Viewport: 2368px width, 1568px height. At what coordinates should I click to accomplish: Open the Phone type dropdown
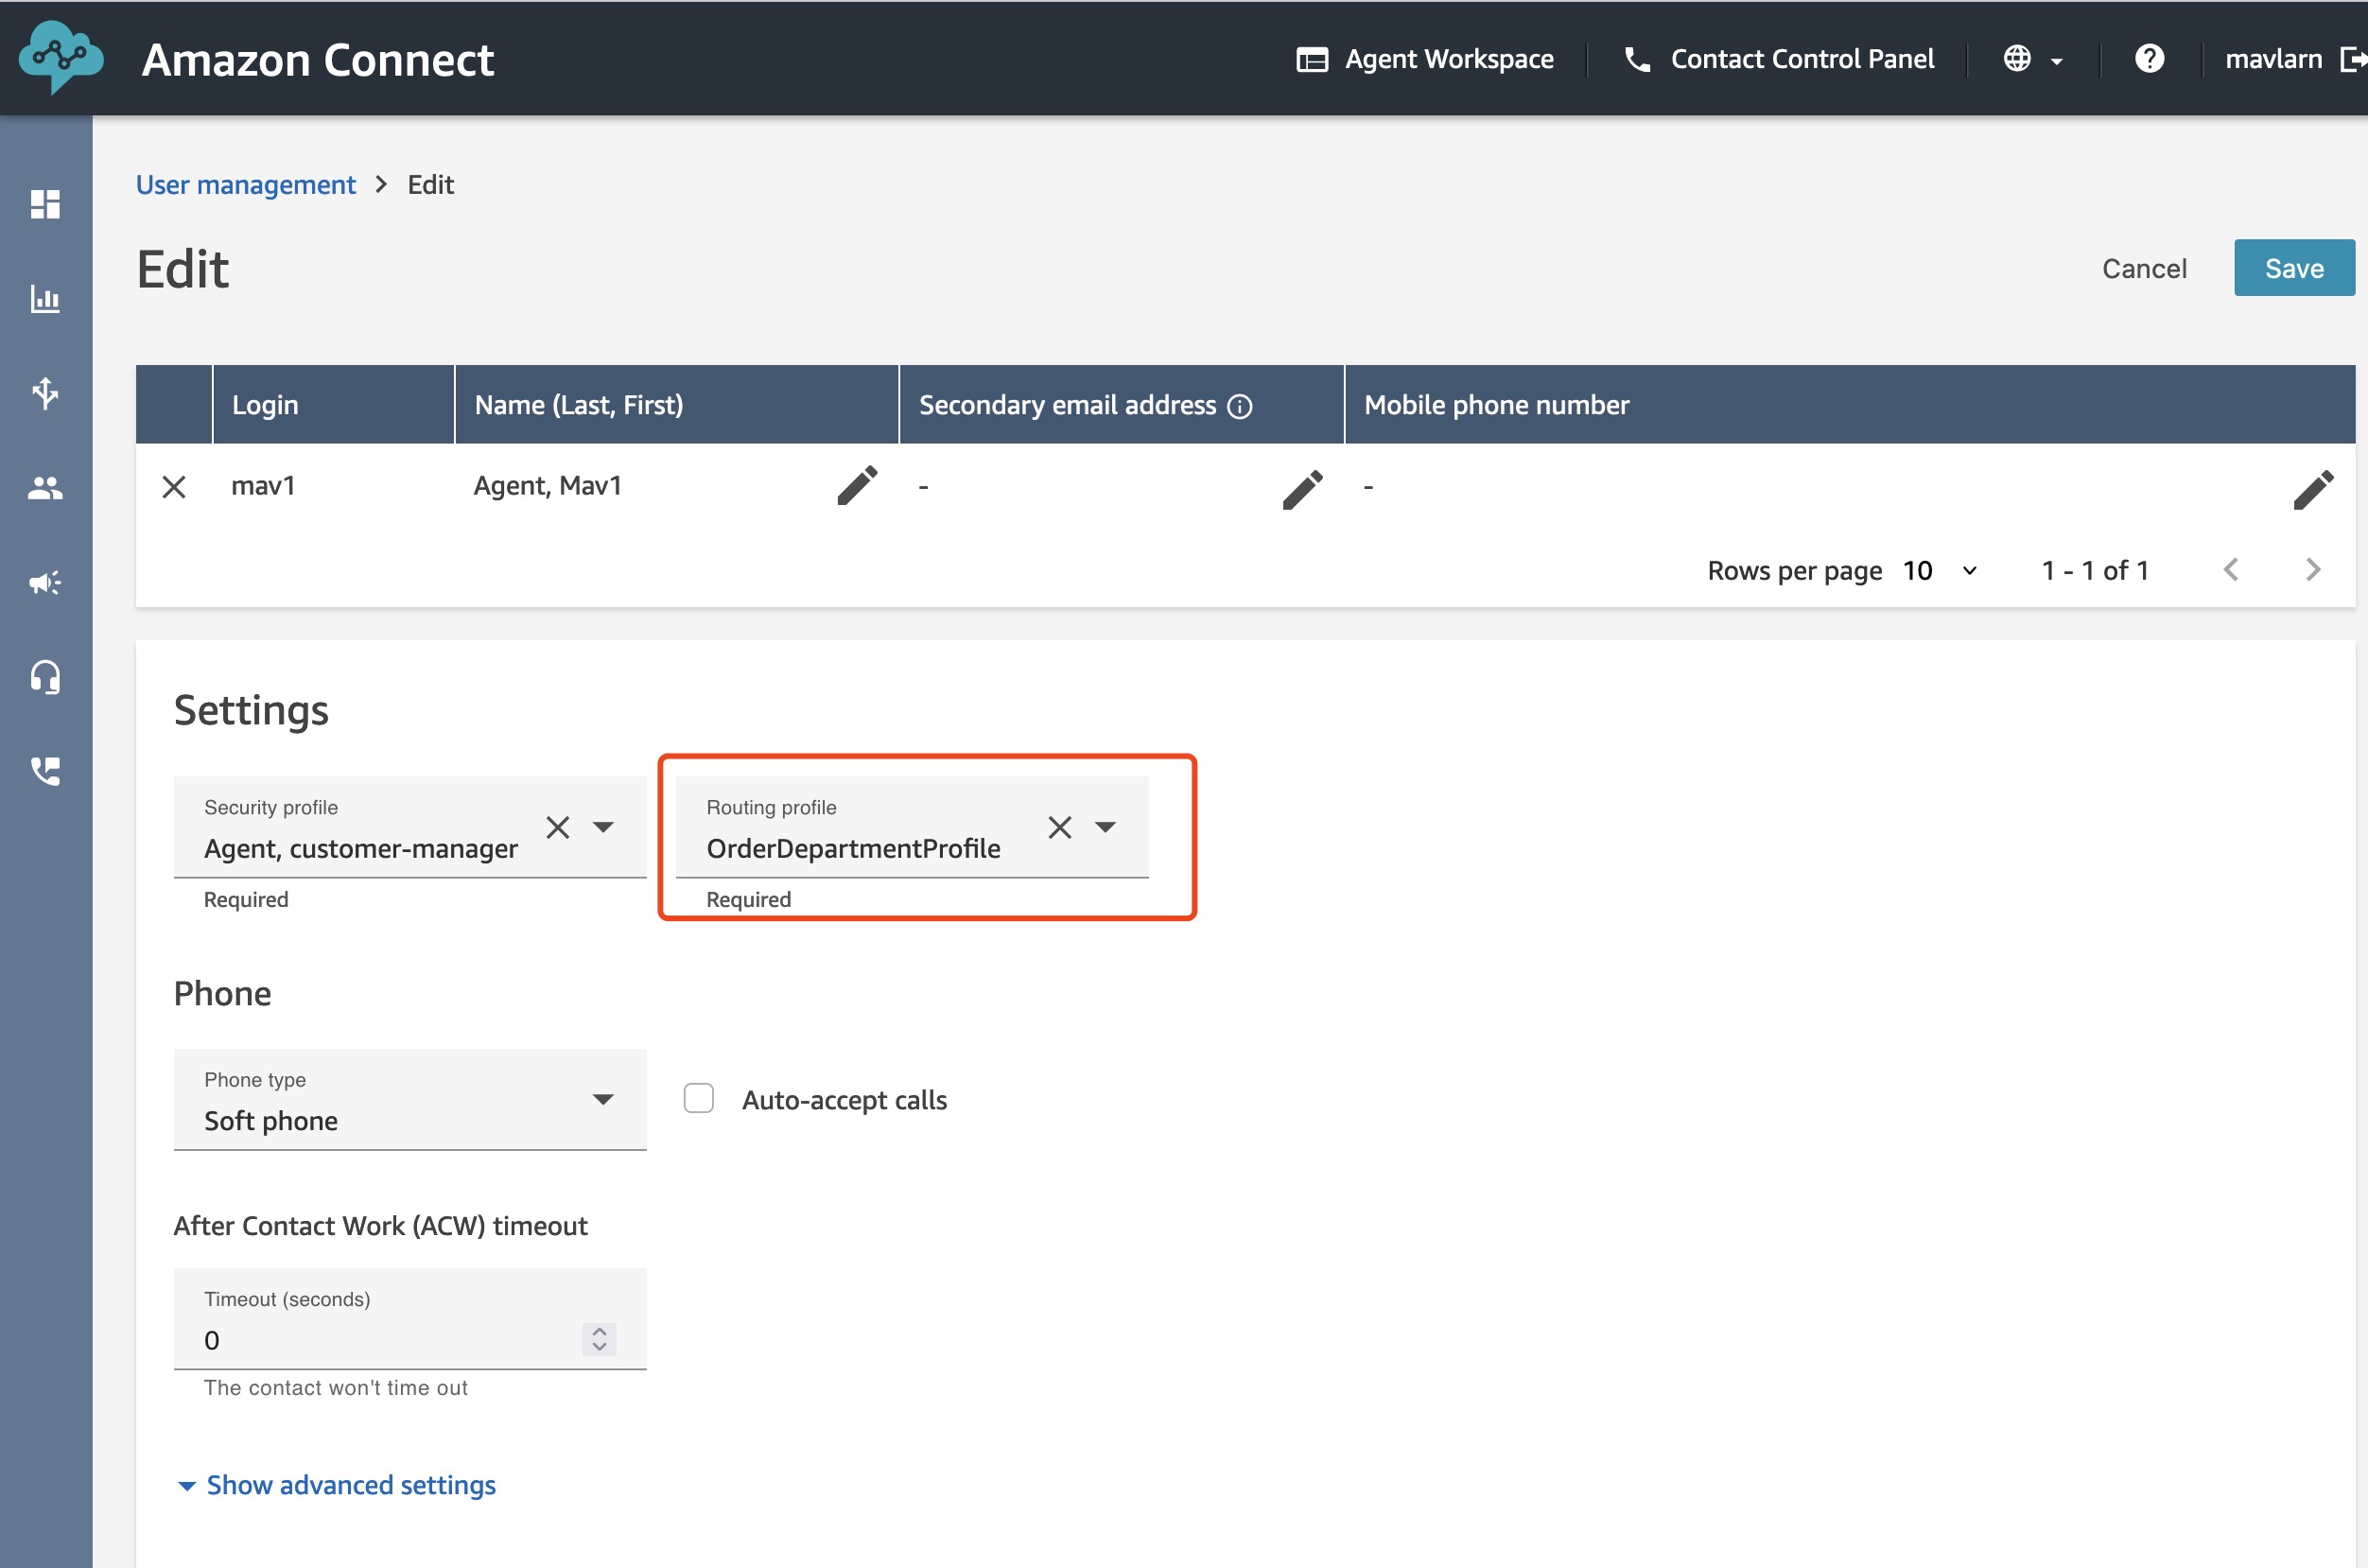(410, 1100)
